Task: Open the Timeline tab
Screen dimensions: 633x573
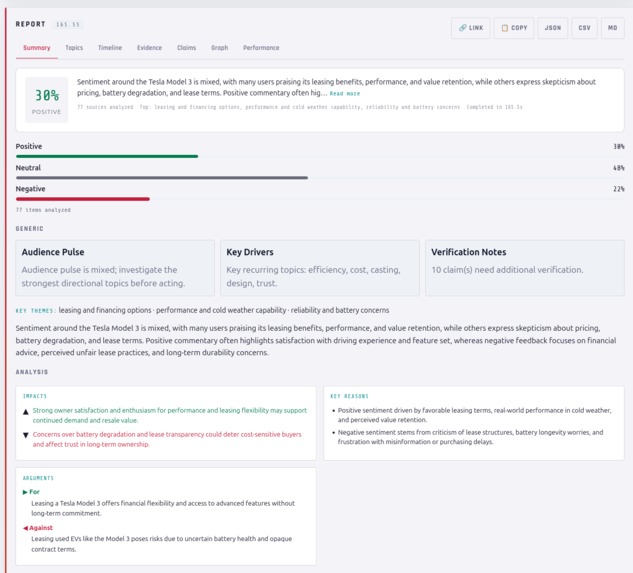Action: 110,48
